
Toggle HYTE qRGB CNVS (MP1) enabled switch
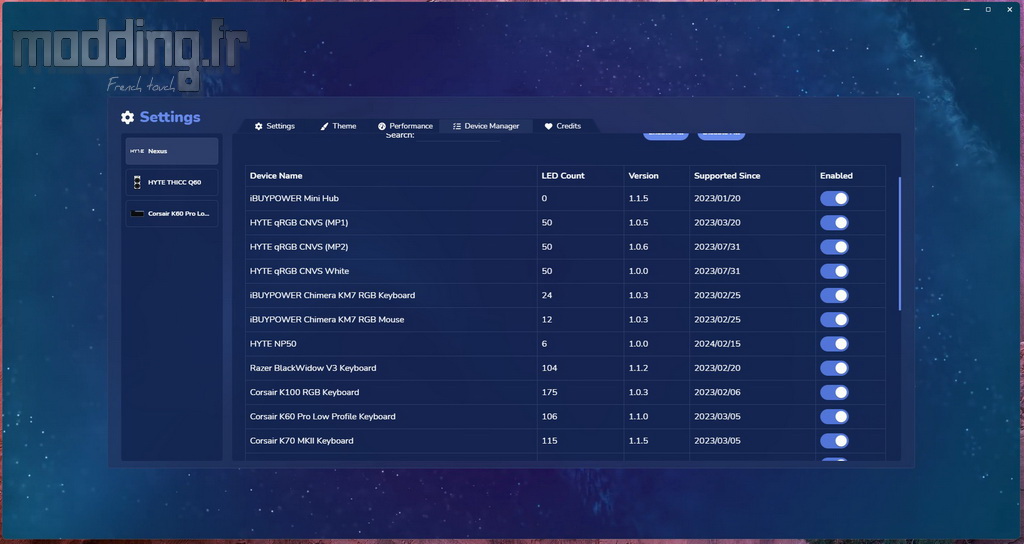point(834,223)
